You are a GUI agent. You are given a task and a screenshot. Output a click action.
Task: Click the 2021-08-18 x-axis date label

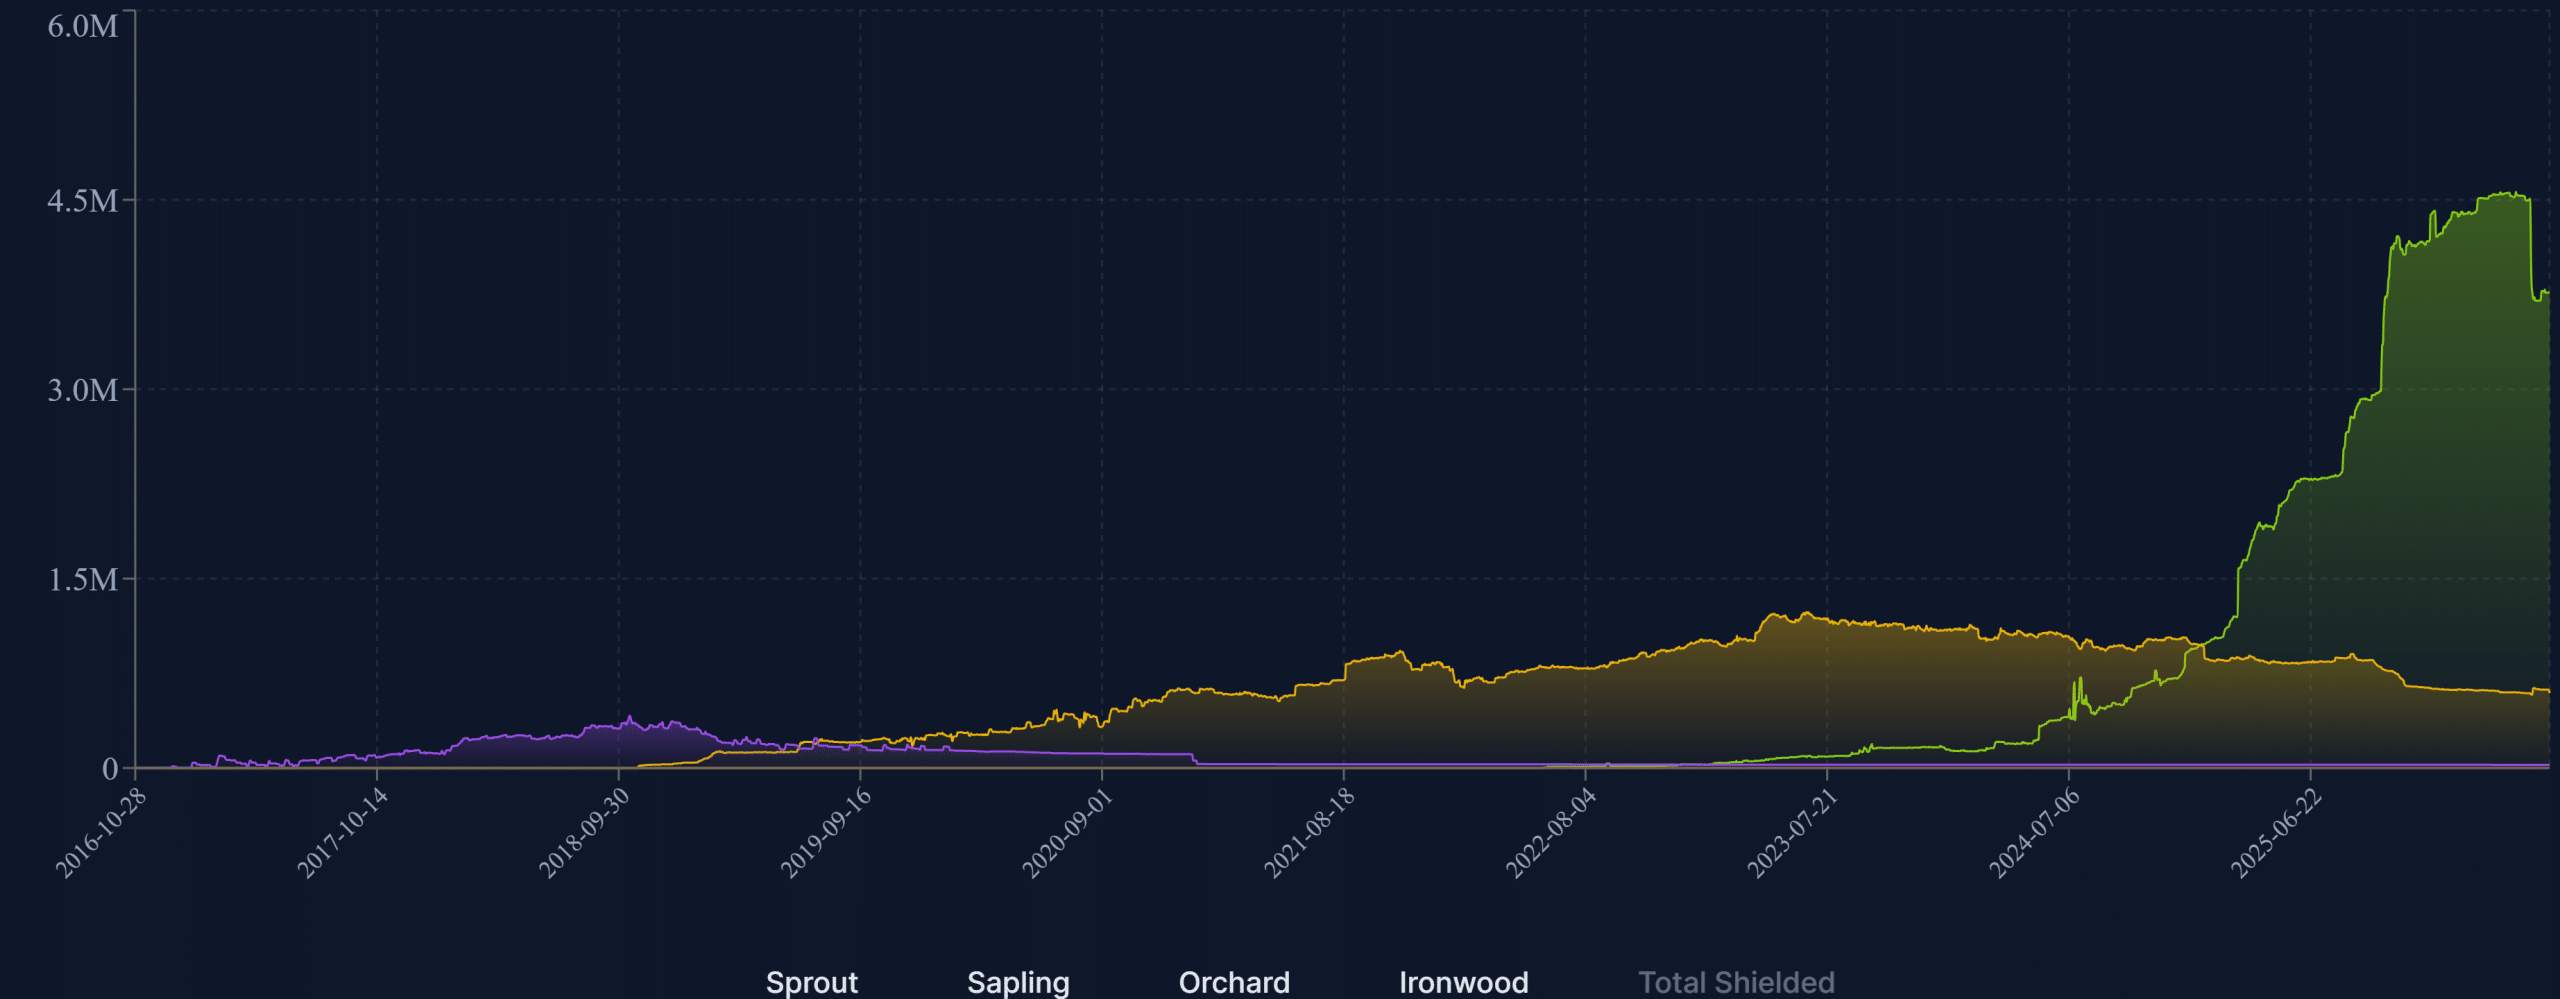tap(1309, 833)
